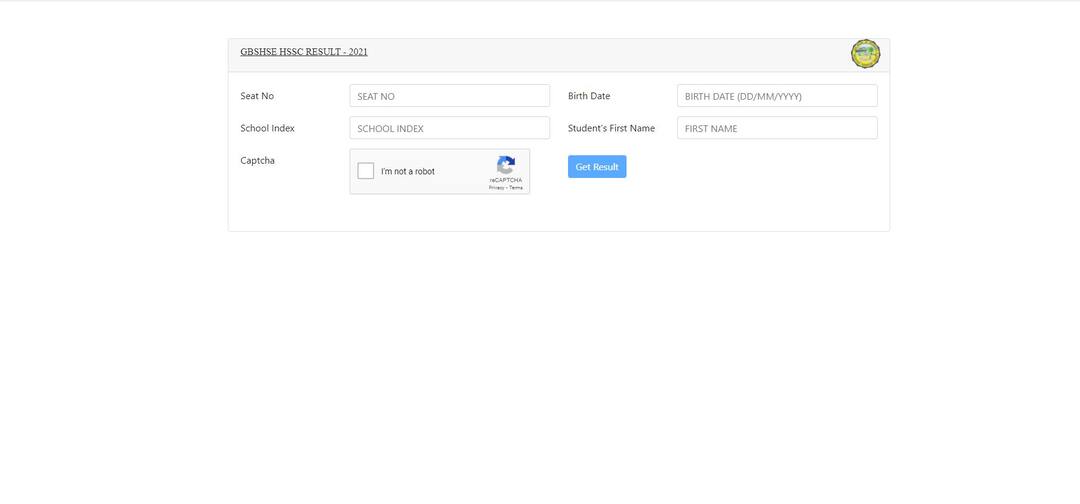The image size is (1080, 504).
Task: Click the board emblem logo in header
Action: (x=865, y=54)
